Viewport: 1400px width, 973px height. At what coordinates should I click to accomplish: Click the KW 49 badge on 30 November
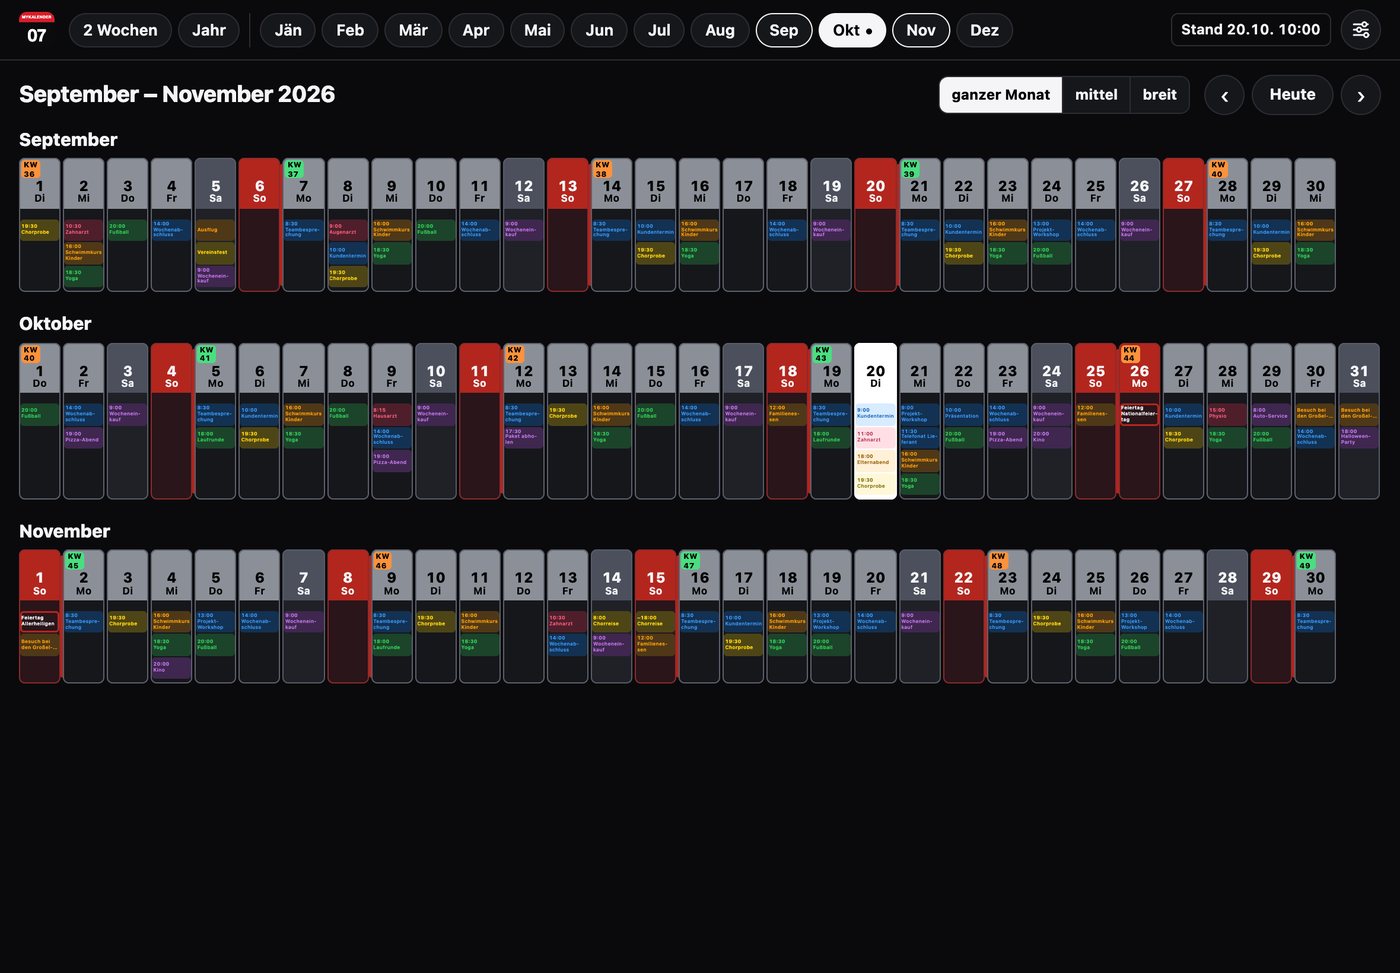[x=1306, y=560]
